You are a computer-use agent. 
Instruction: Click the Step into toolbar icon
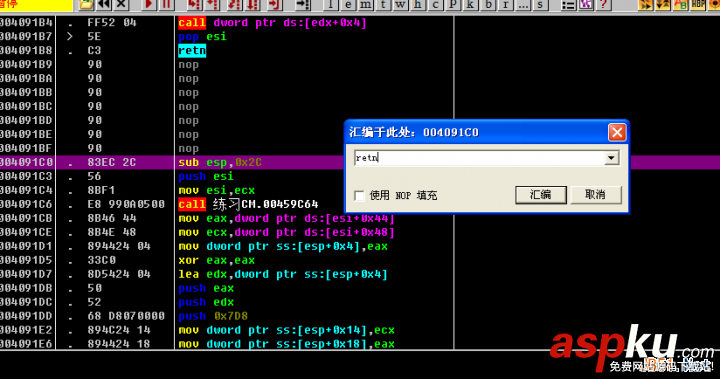click(194, 5)
